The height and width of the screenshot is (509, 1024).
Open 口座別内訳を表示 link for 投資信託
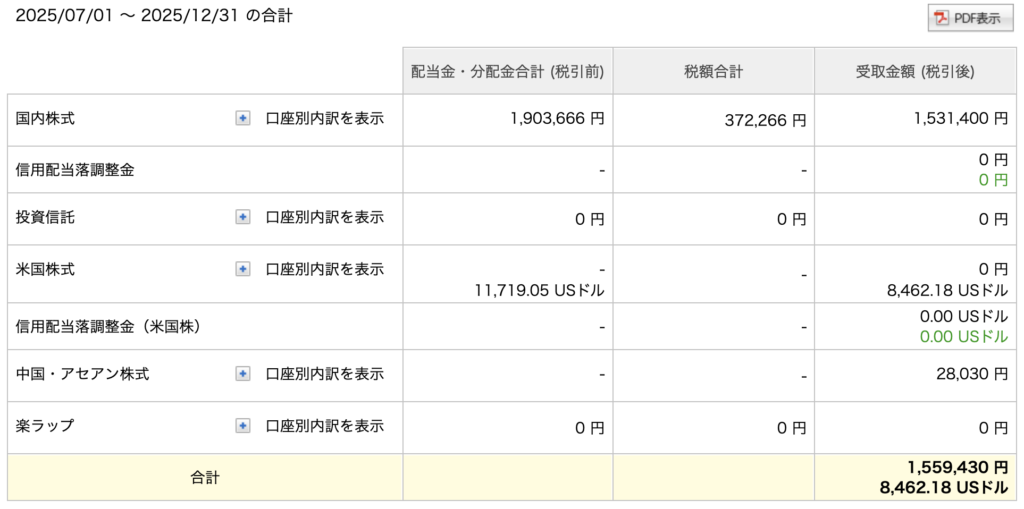[x=324, y=217]
